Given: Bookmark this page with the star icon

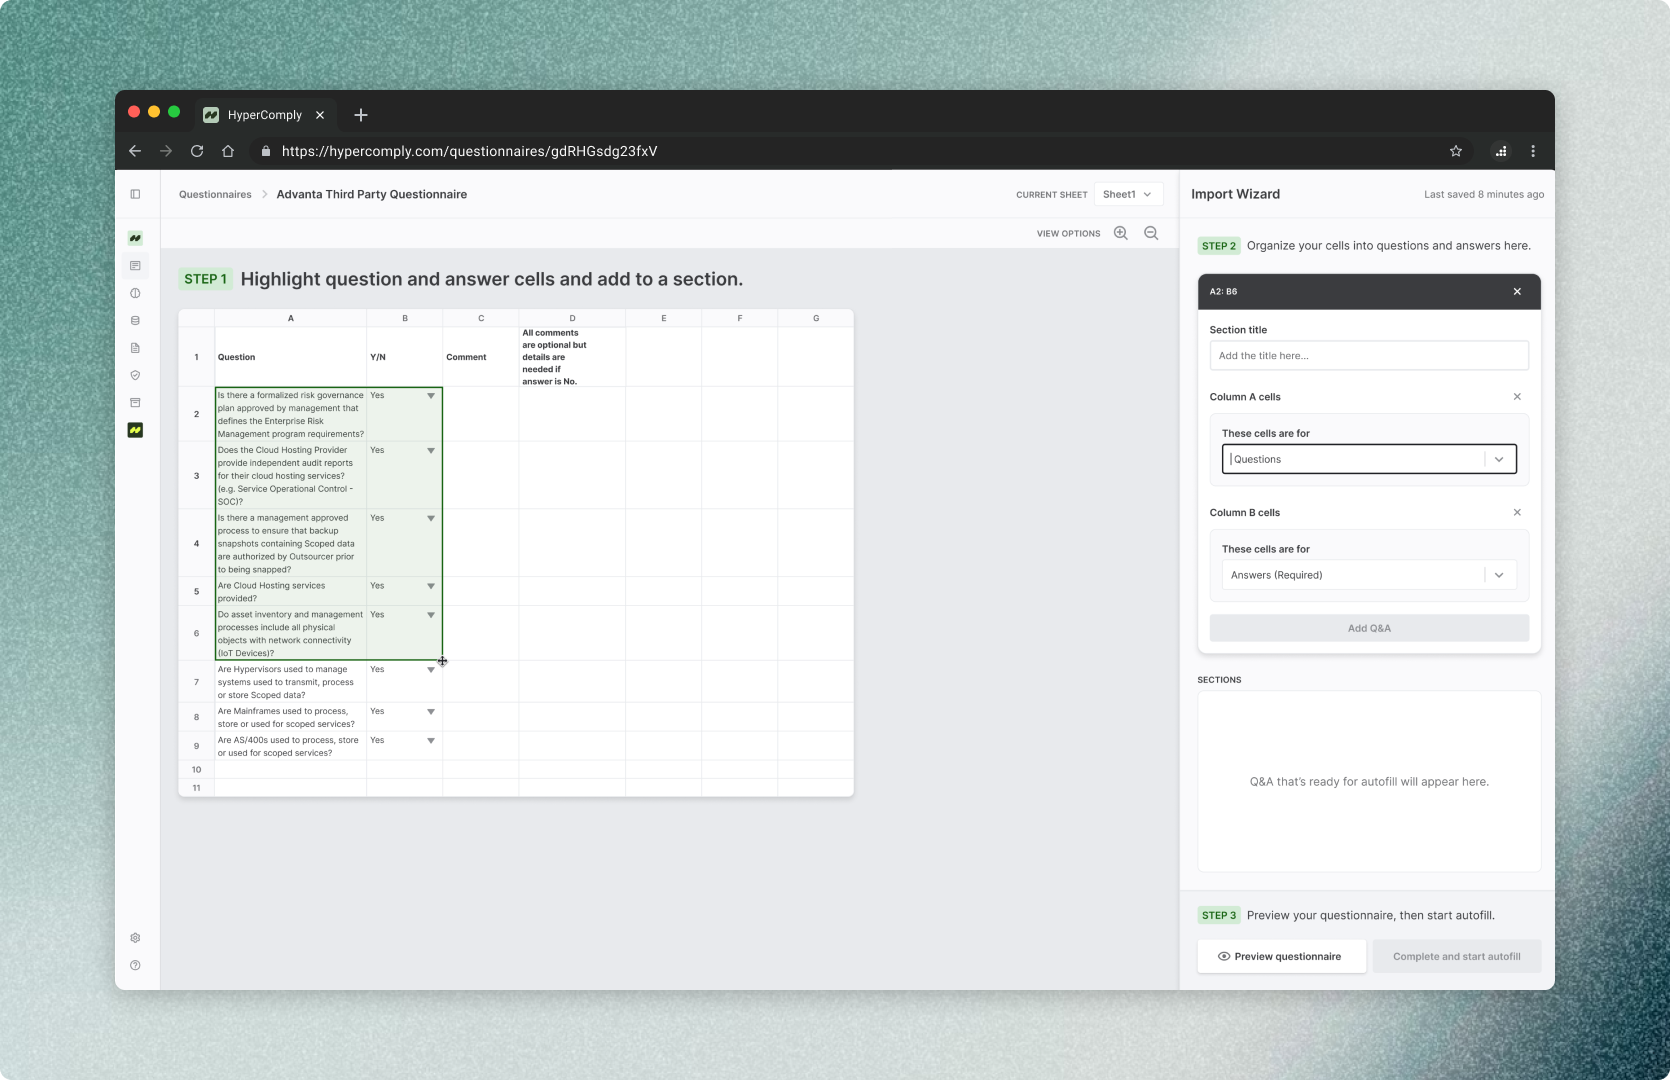Looking at the screenshot, I should point(1456,151).
